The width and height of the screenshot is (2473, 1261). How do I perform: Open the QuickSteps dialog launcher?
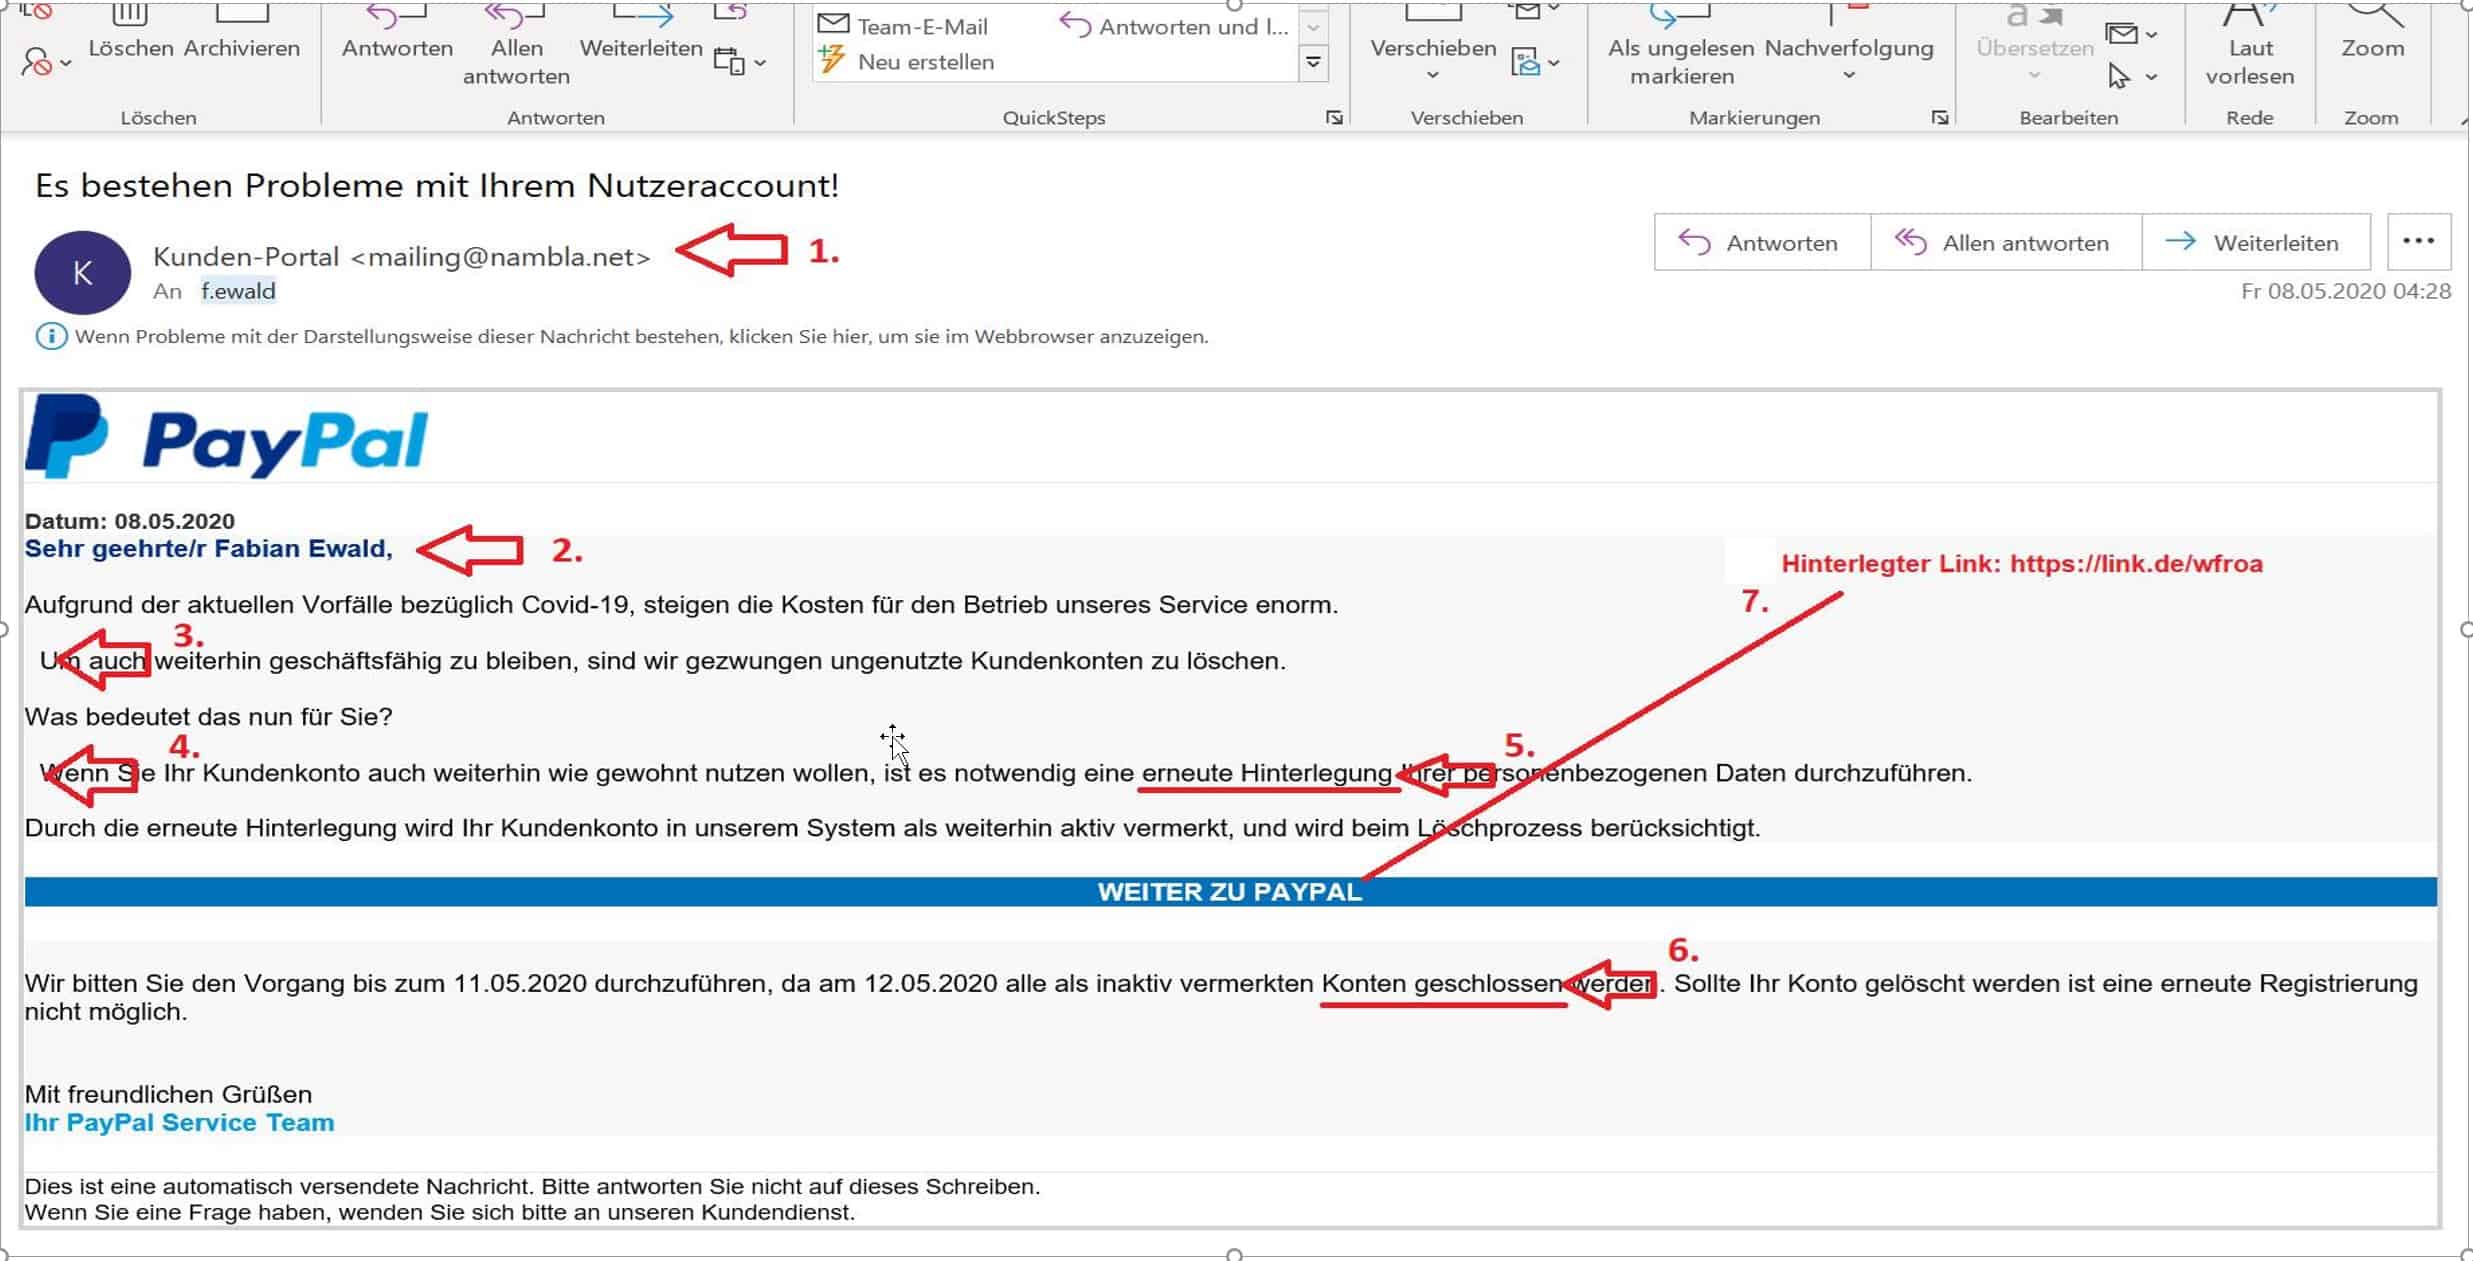(x=1334, y=118)
